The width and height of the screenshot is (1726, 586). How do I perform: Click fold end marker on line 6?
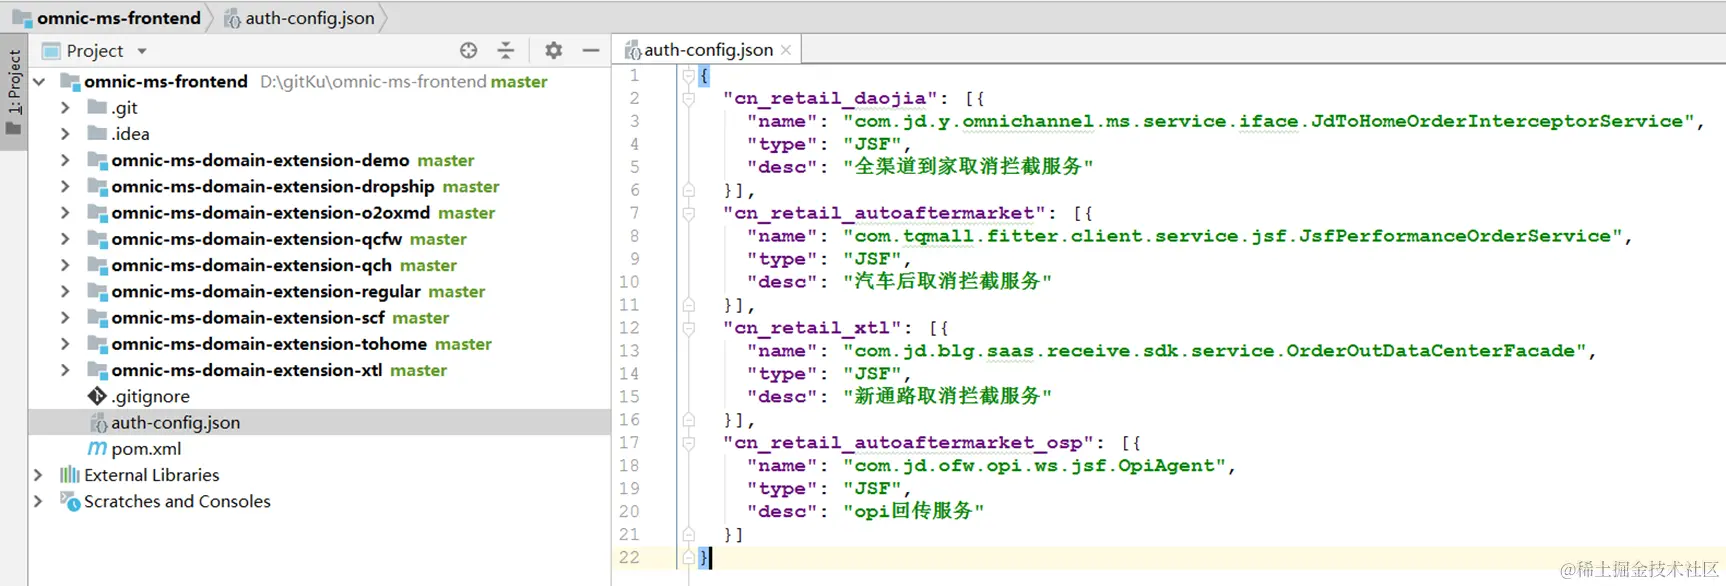click(x=688, y=190)
